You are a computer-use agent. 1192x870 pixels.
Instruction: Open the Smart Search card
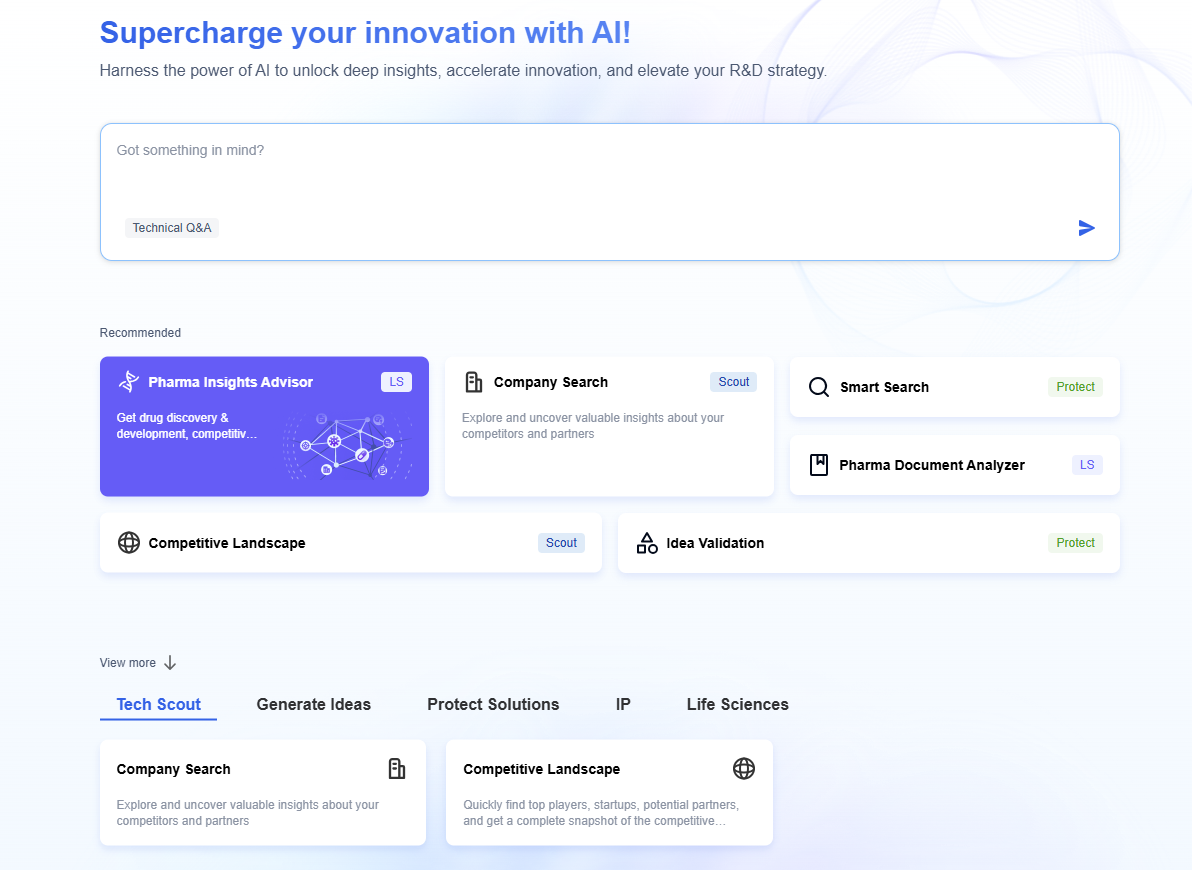click(x=954, y=387)
